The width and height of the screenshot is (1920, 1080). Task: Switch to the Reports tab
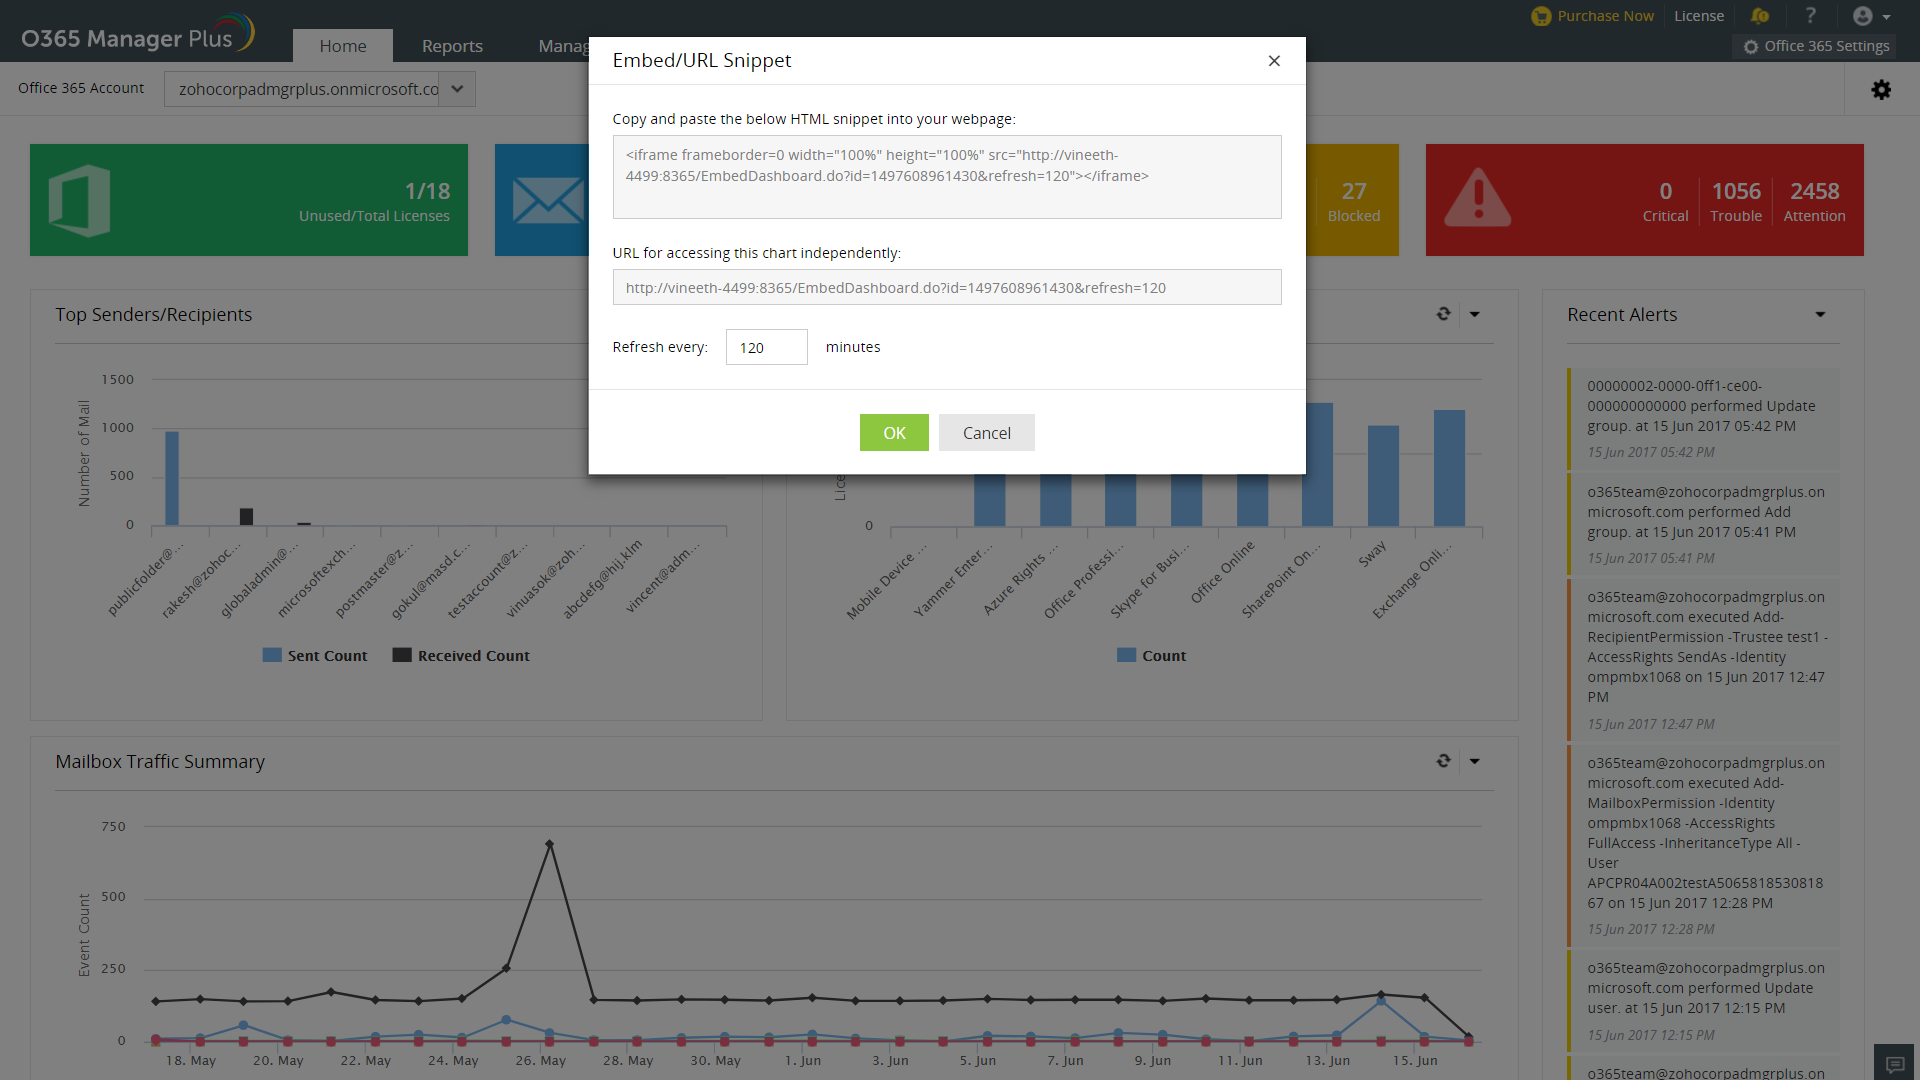pyautogui.click(x=452, y=46)
